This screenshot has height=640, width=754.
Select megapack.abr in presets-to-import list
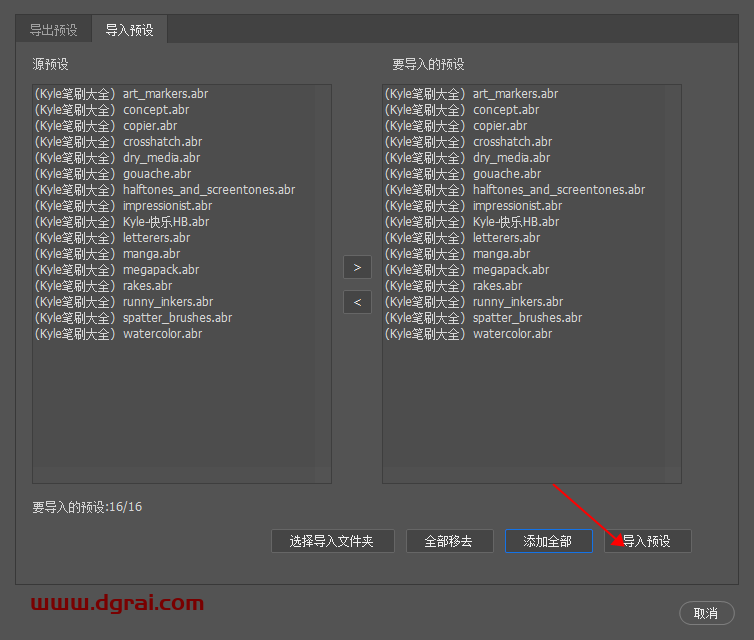pyautogui.click(x=467, y=270)
